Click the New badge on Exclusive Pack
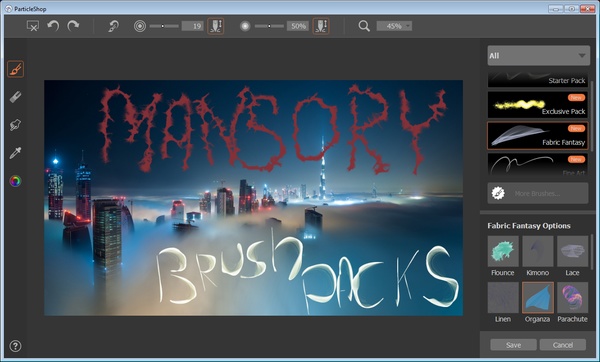Viewport: 600px width, 362px height. click(x=576, y=98)
